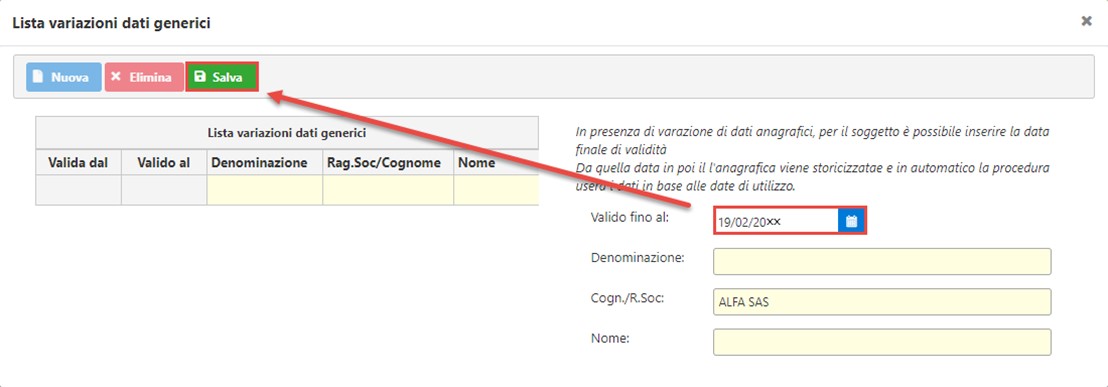Click the Denominazione column header in table
The image size is (1108, 387).
(x=265, y=163)
